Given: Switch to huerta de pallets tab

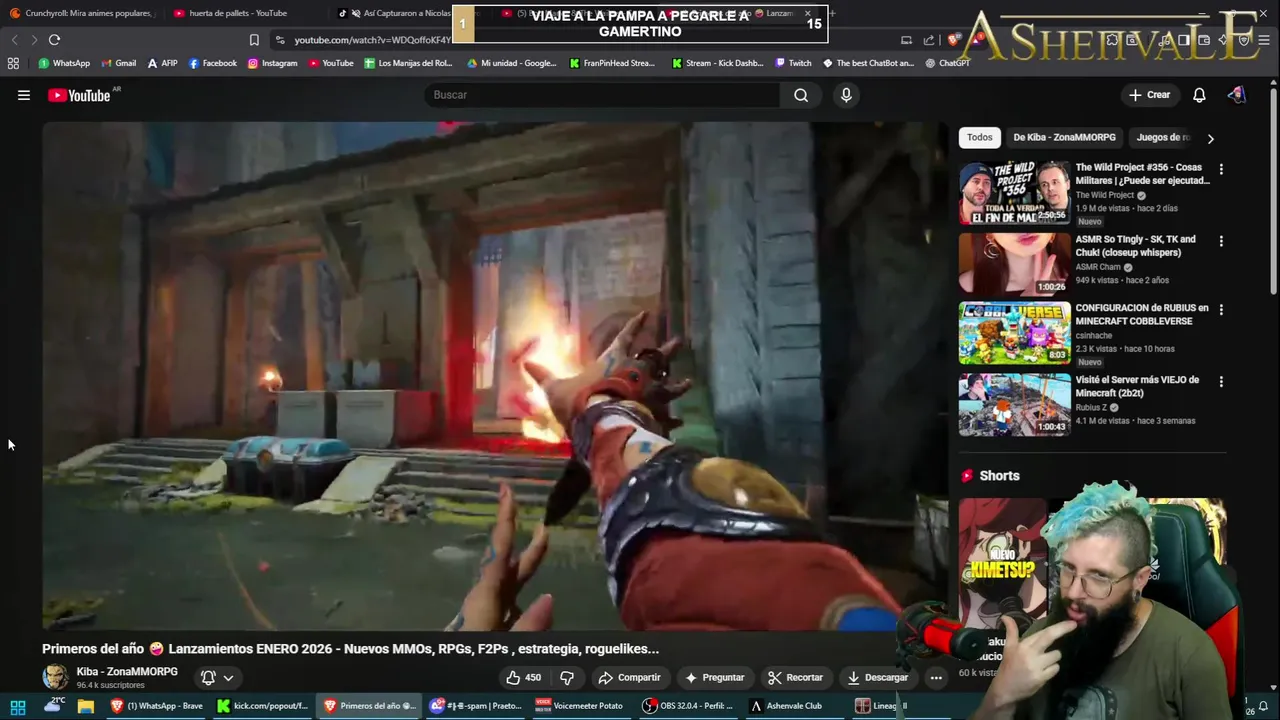Looking at the screenshot, I should tap(238, 13).
